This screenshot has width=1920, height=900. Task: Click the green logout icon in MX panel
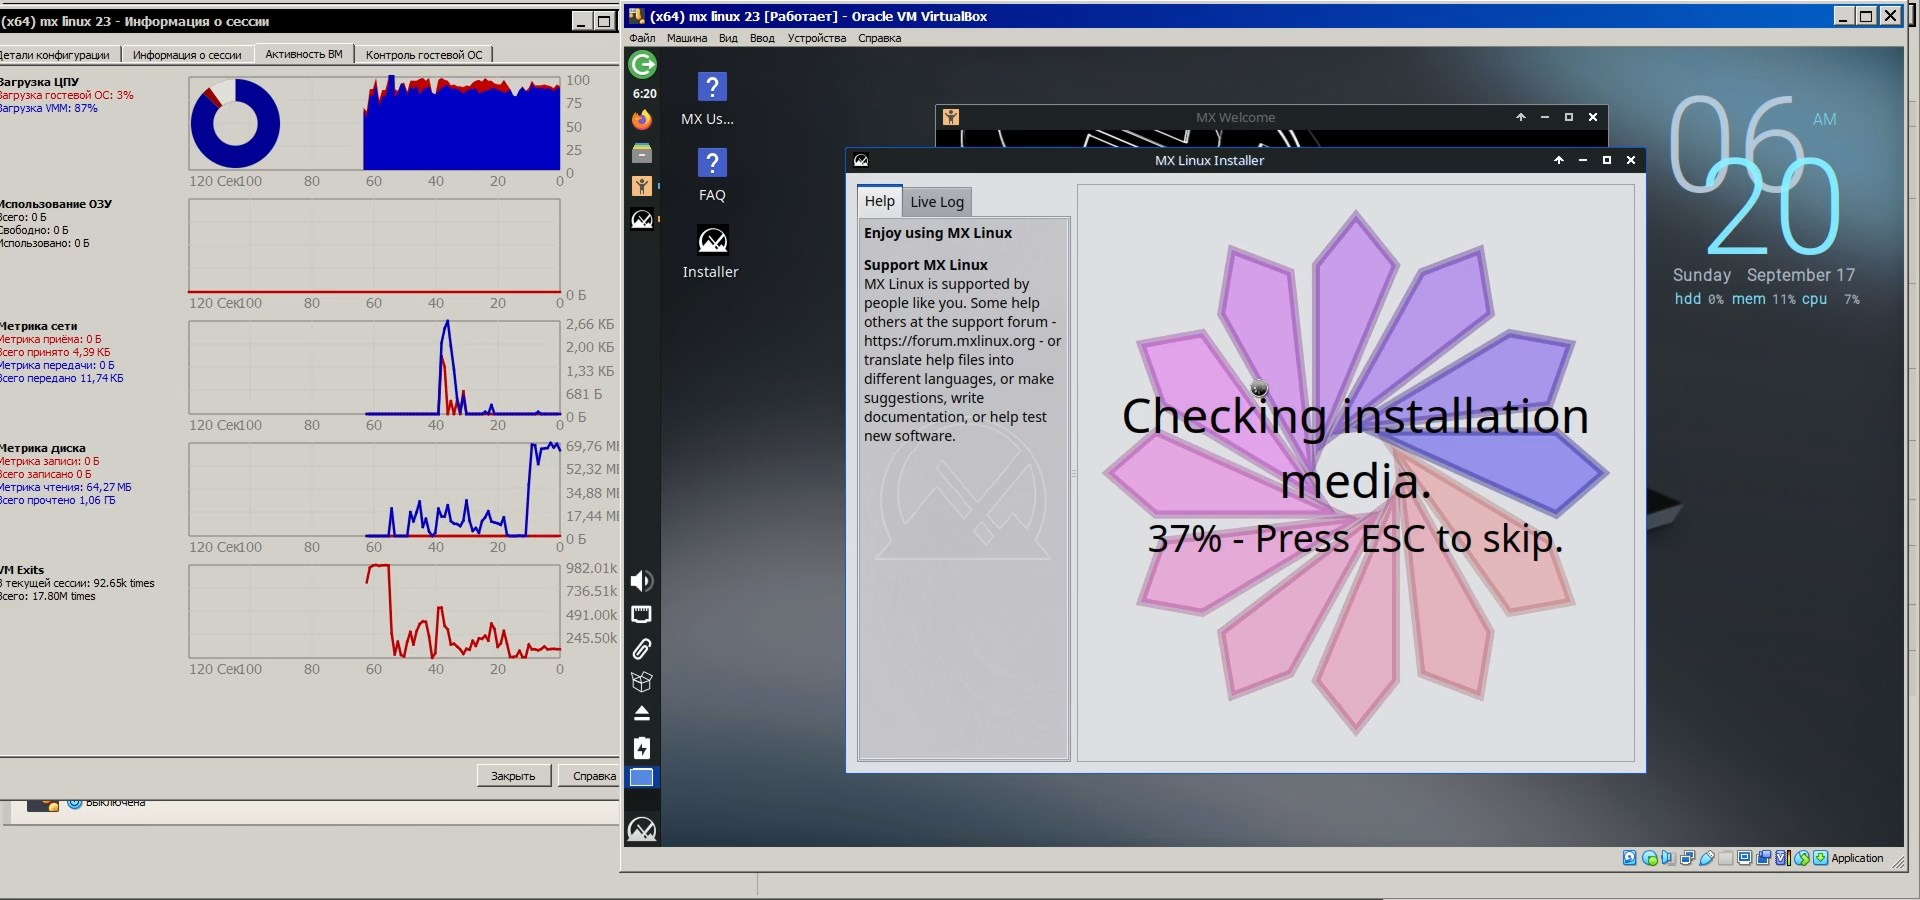pos(642,65)
